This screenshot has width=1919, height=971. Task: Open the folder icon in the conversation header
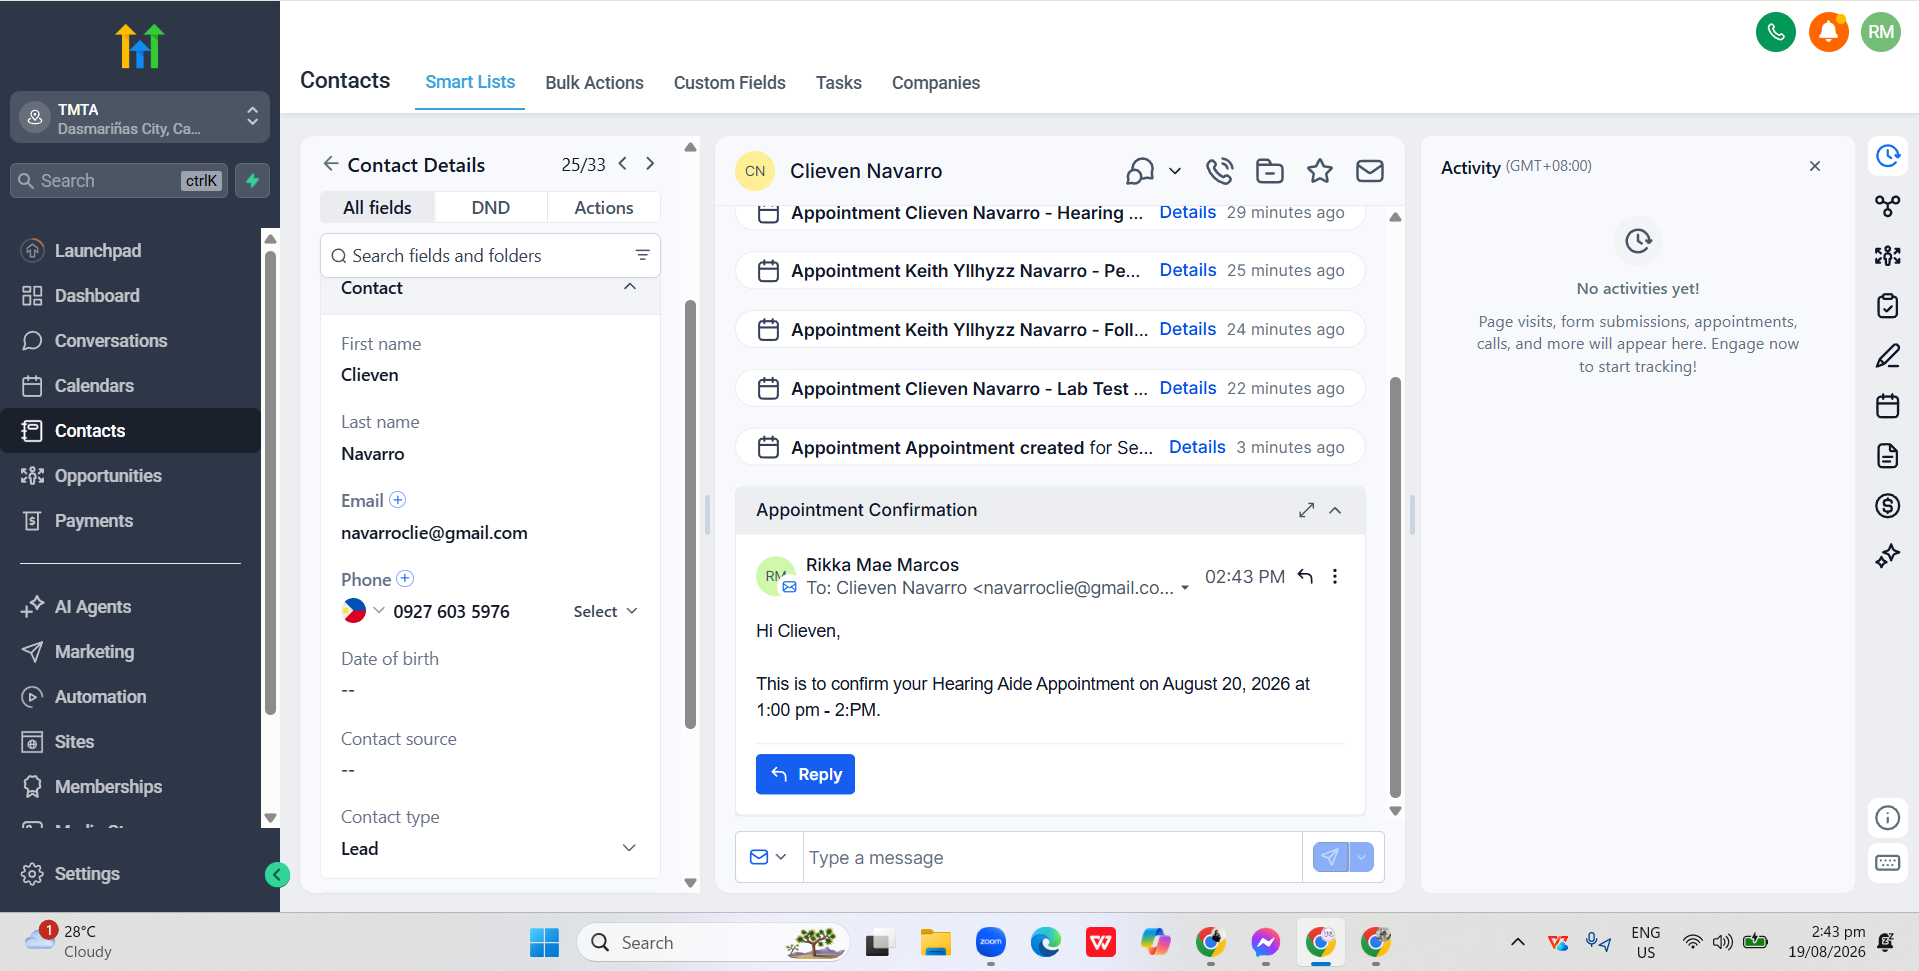click(1270, 171)
